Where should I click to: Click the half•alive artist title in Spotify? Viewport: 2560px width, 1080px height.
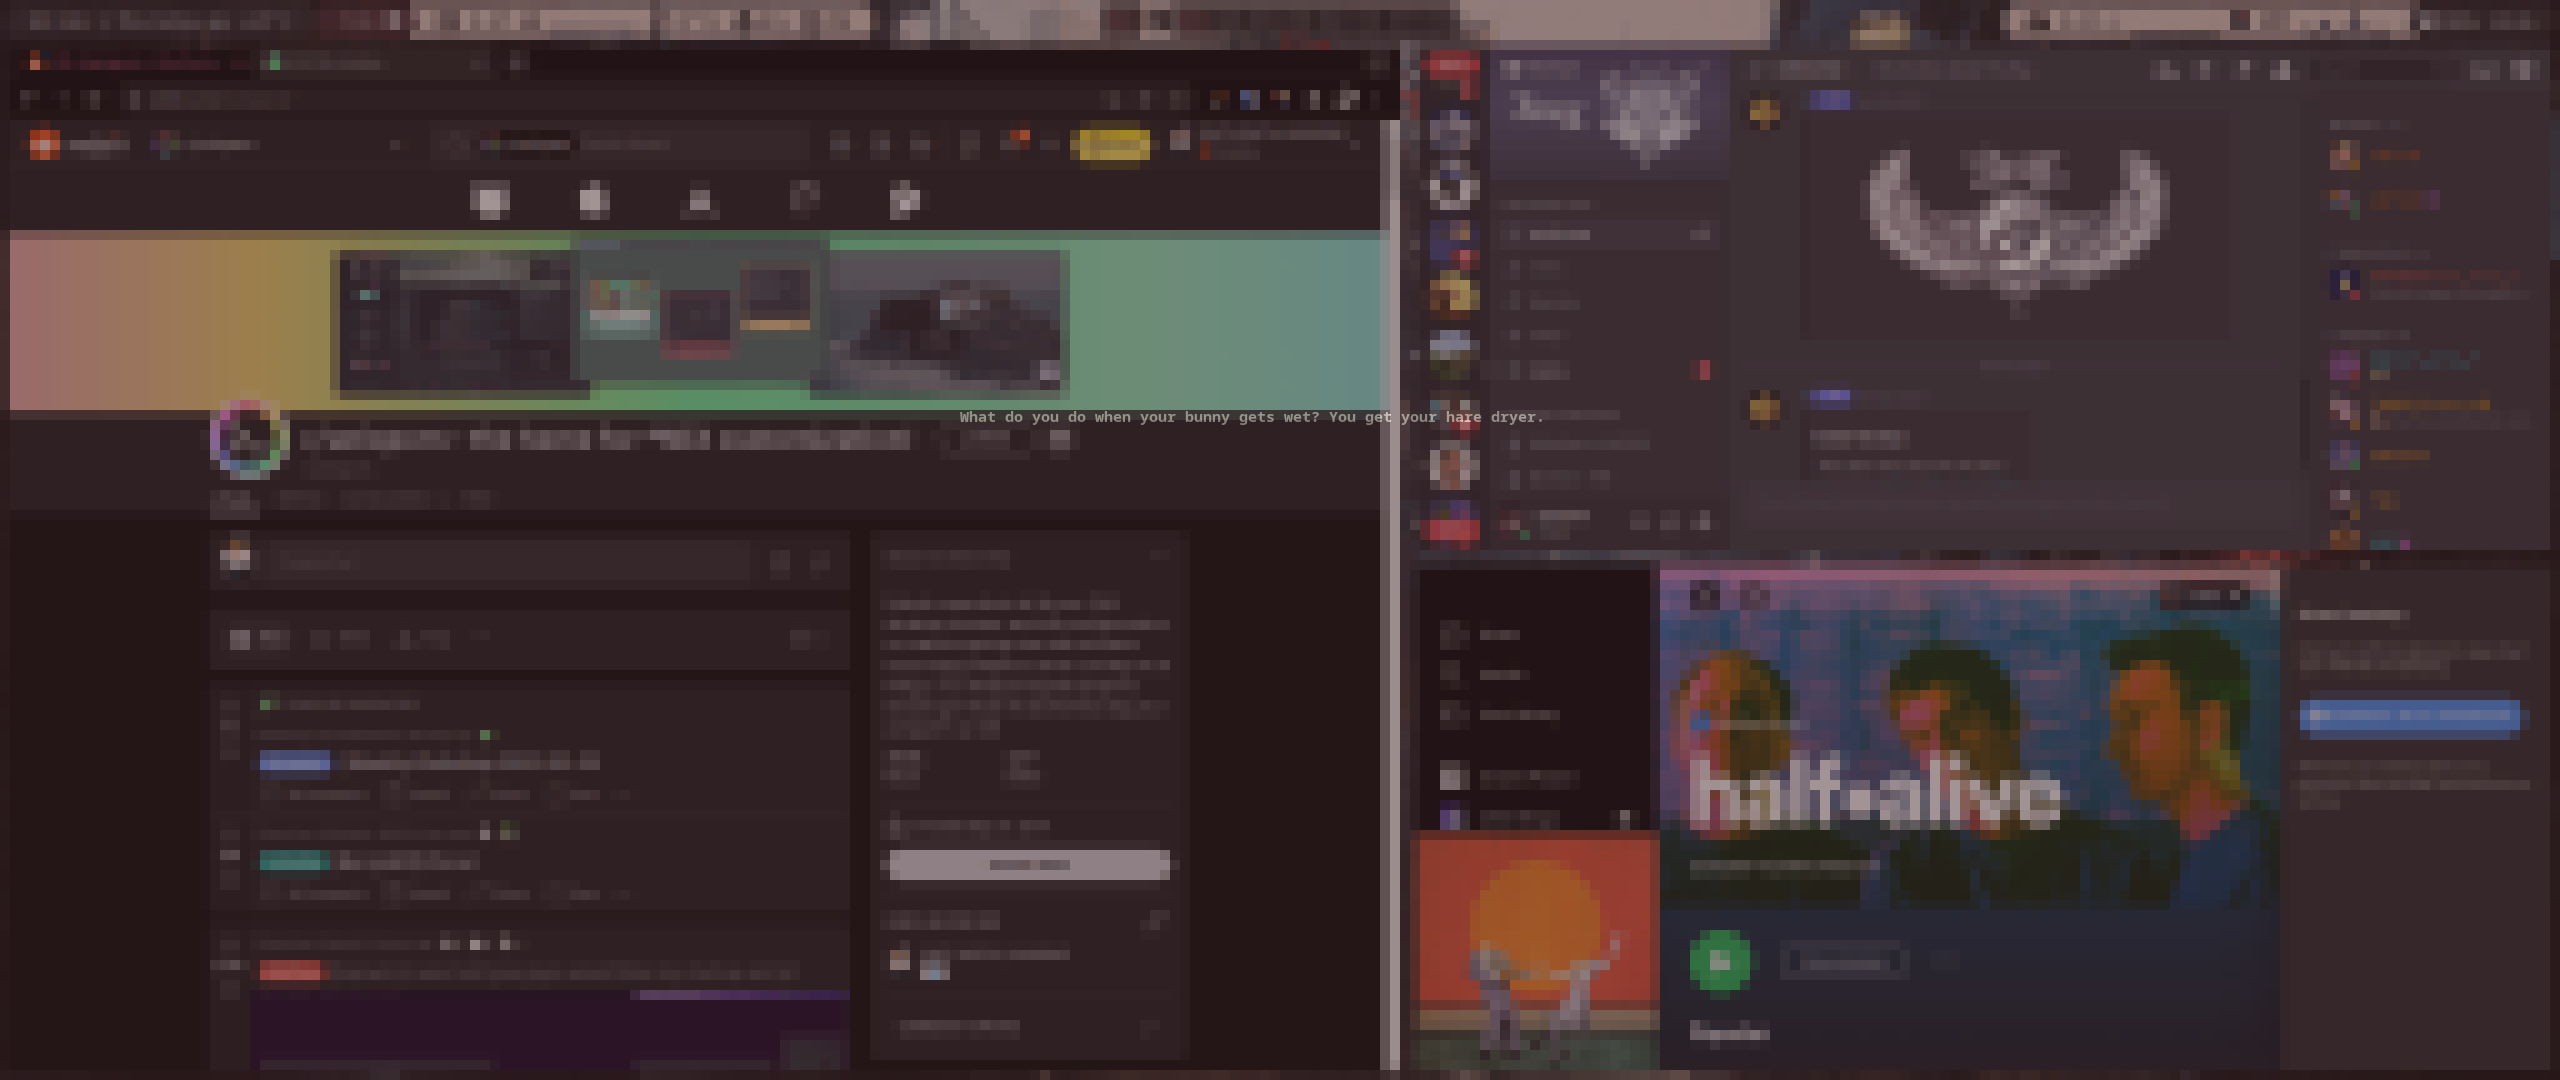(1875, 795)
